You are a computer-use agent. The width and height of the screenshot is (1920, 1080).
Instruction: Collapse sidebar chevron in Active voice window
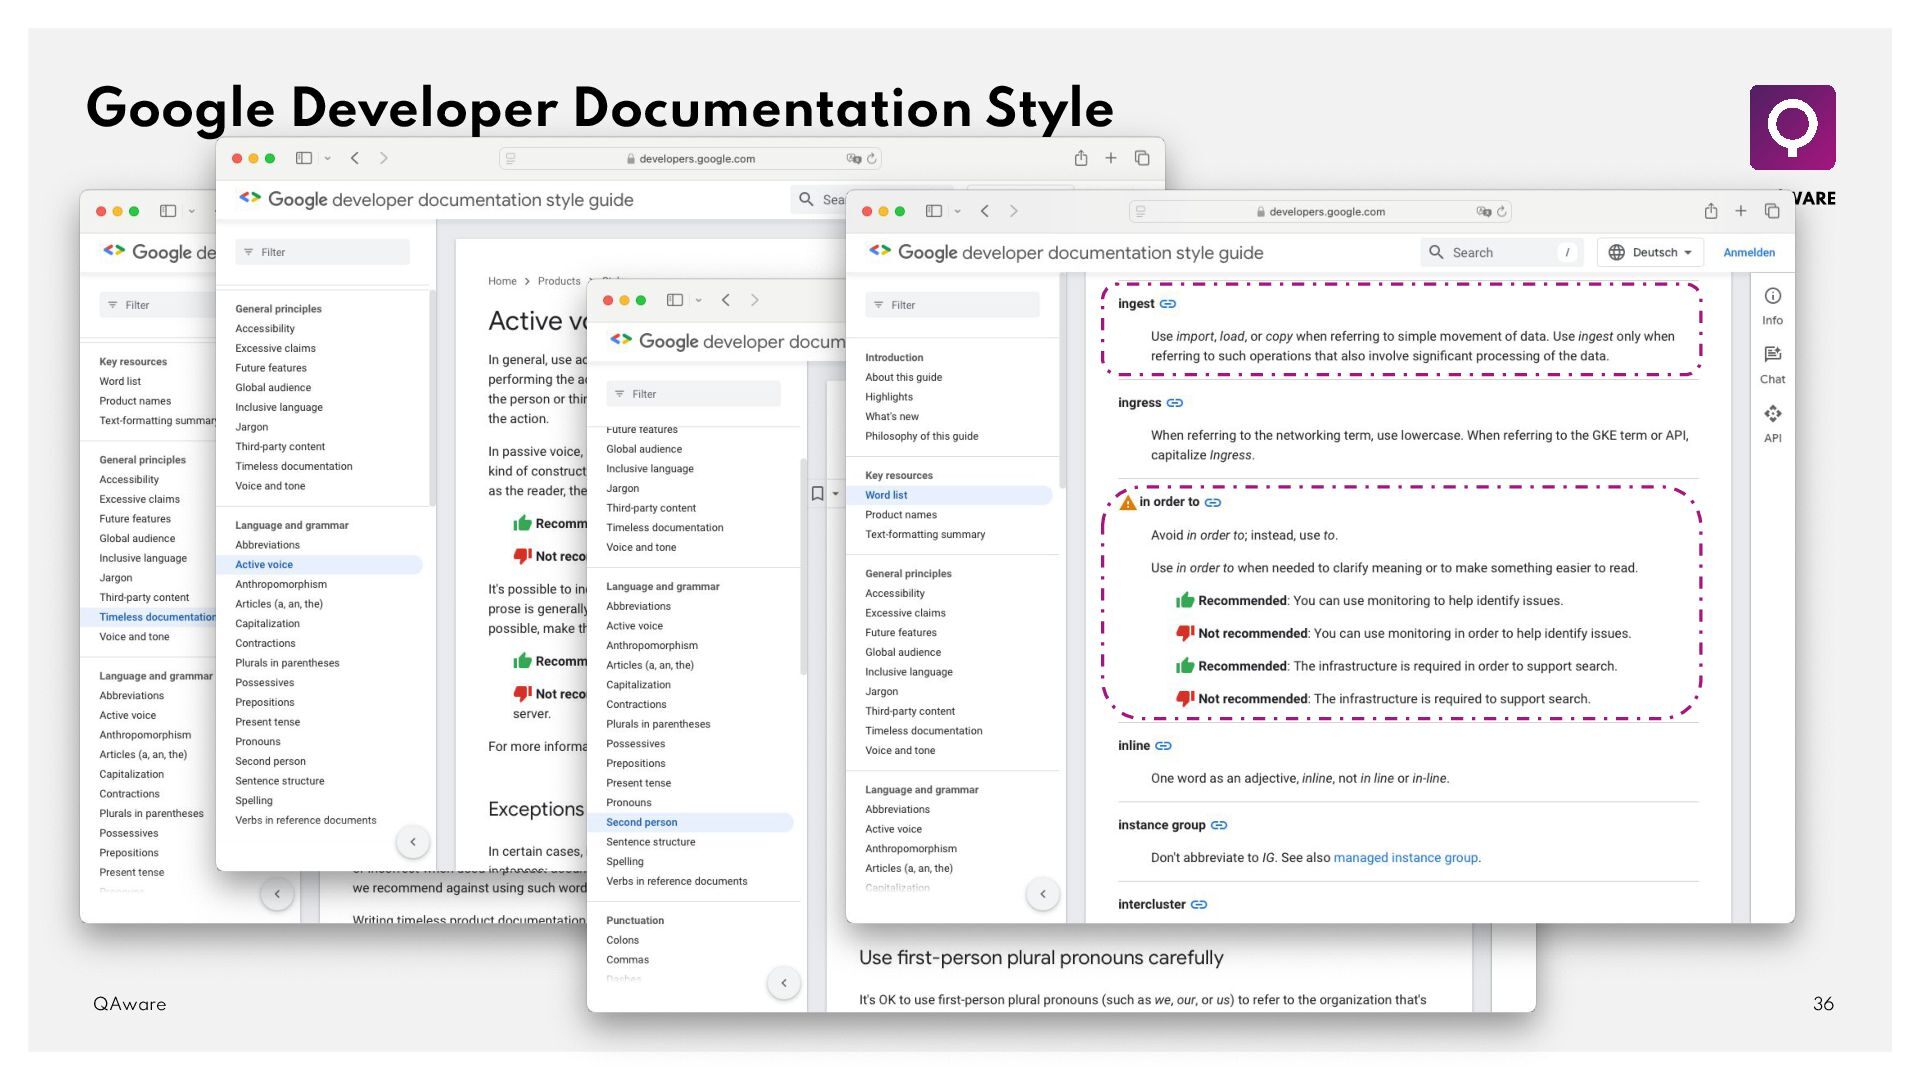(413, 842)
